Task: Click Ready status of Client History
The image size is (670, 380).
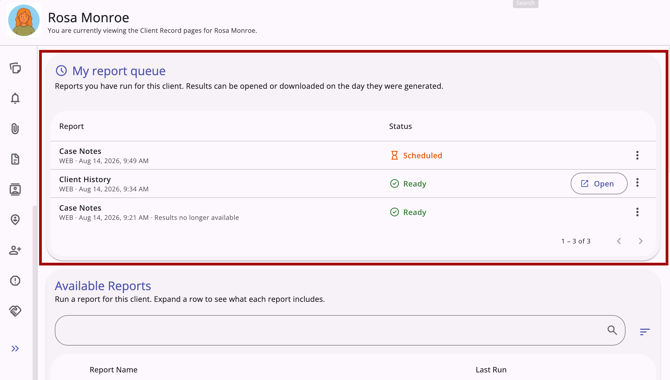Action: [x=408, y=184]
